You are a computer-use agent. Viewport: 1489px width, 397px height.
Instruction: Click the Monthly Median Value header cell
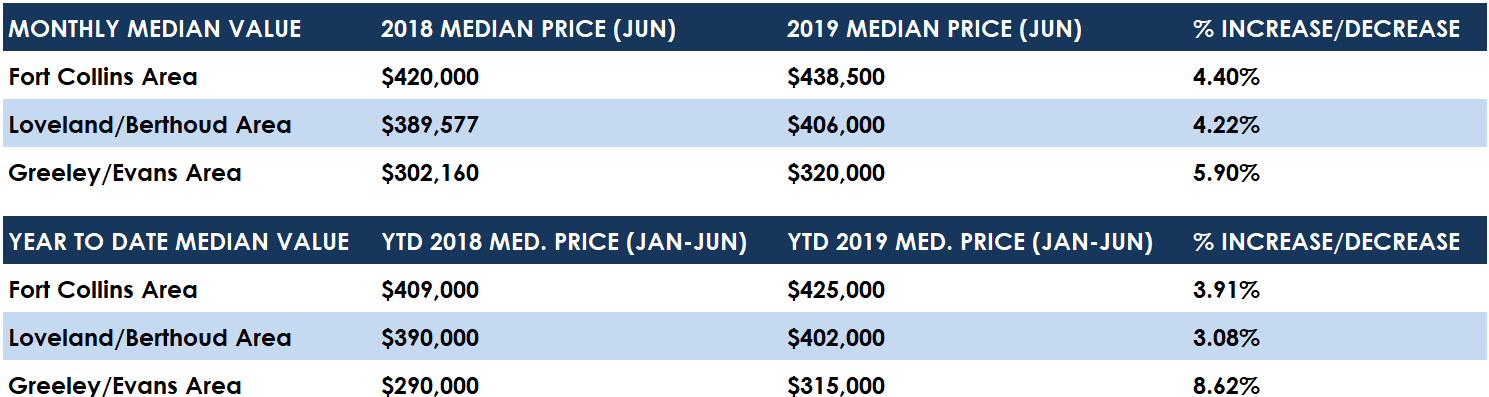155,29
